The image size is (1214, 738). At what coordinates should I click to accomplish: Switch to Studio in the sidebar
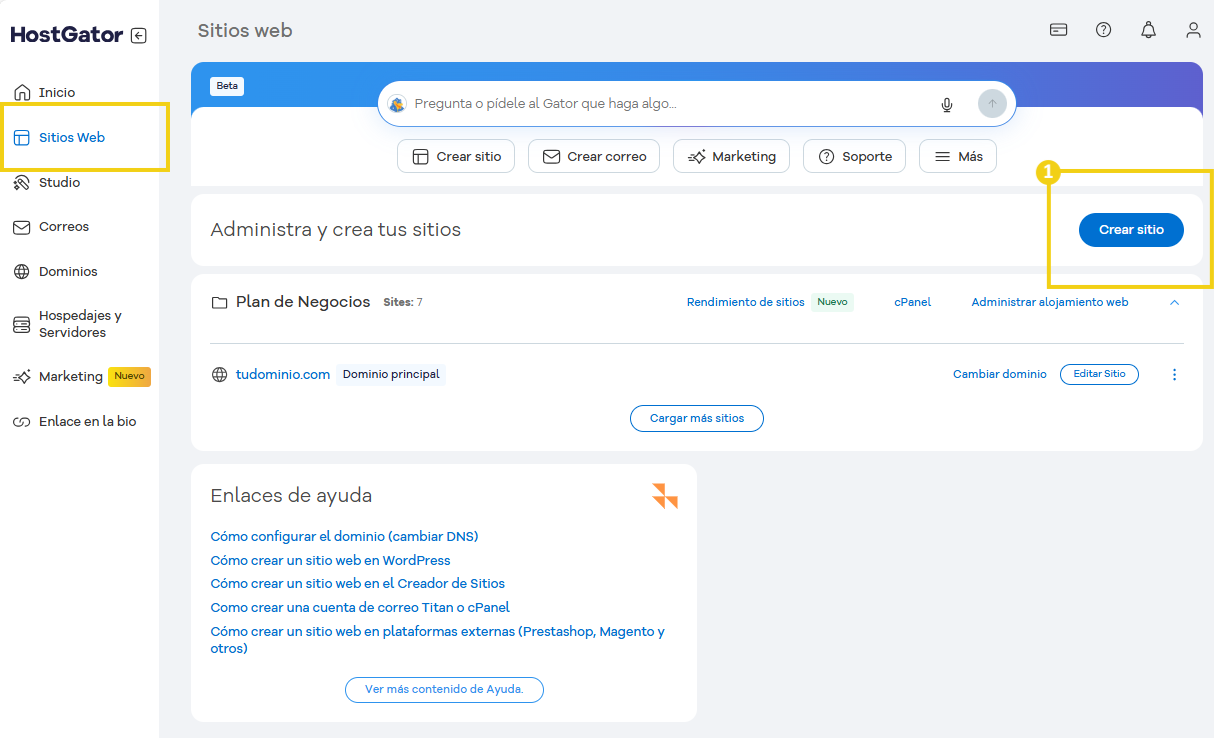pos(60,182)
